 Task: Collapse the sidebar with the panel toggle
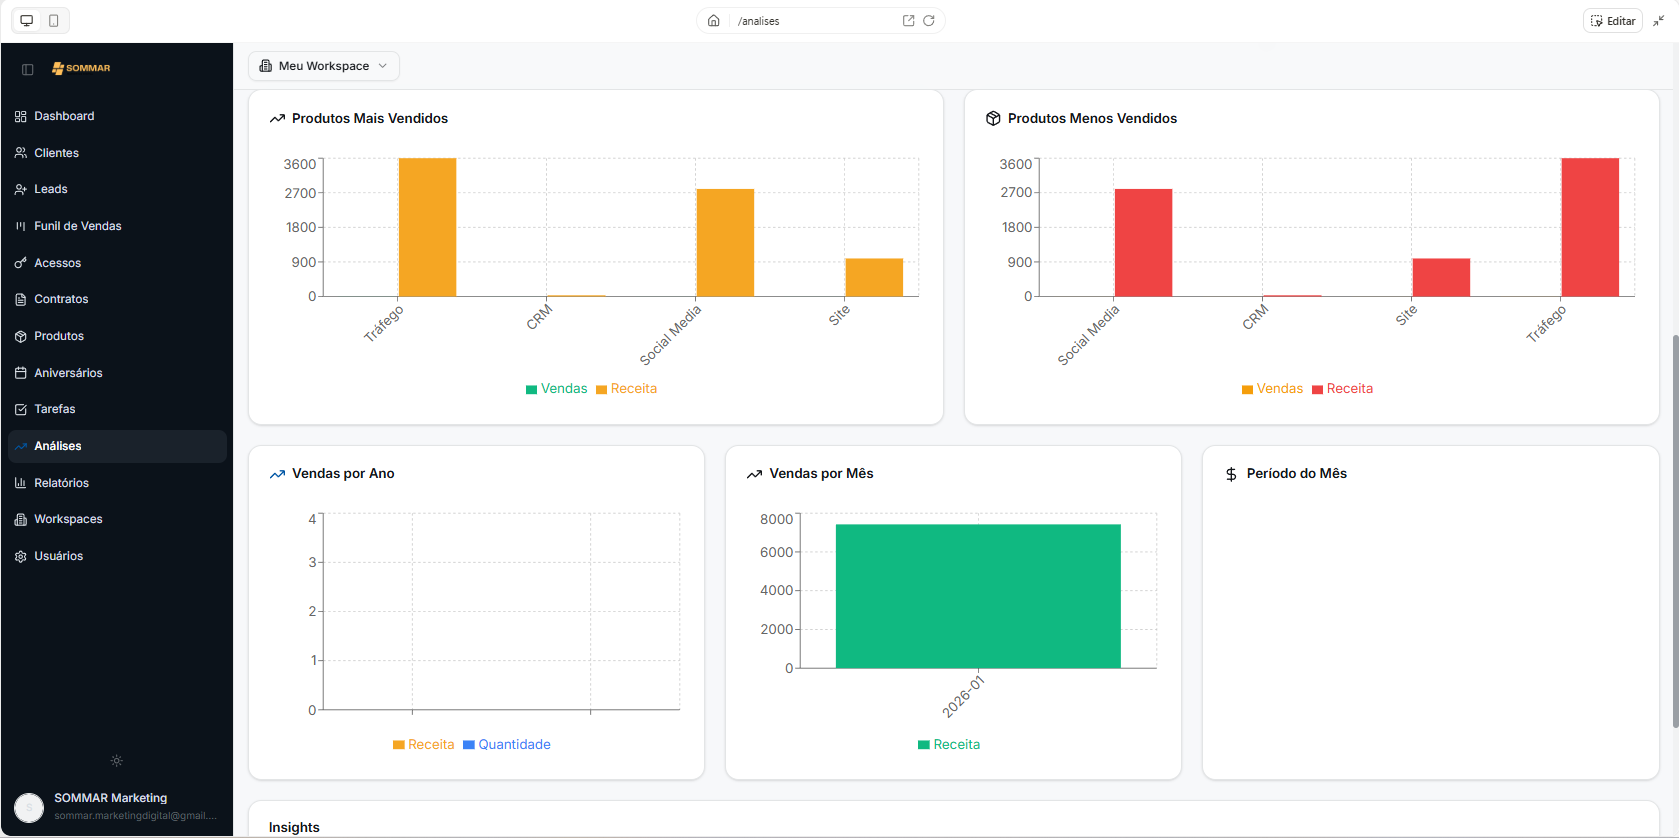click(28, 69)
